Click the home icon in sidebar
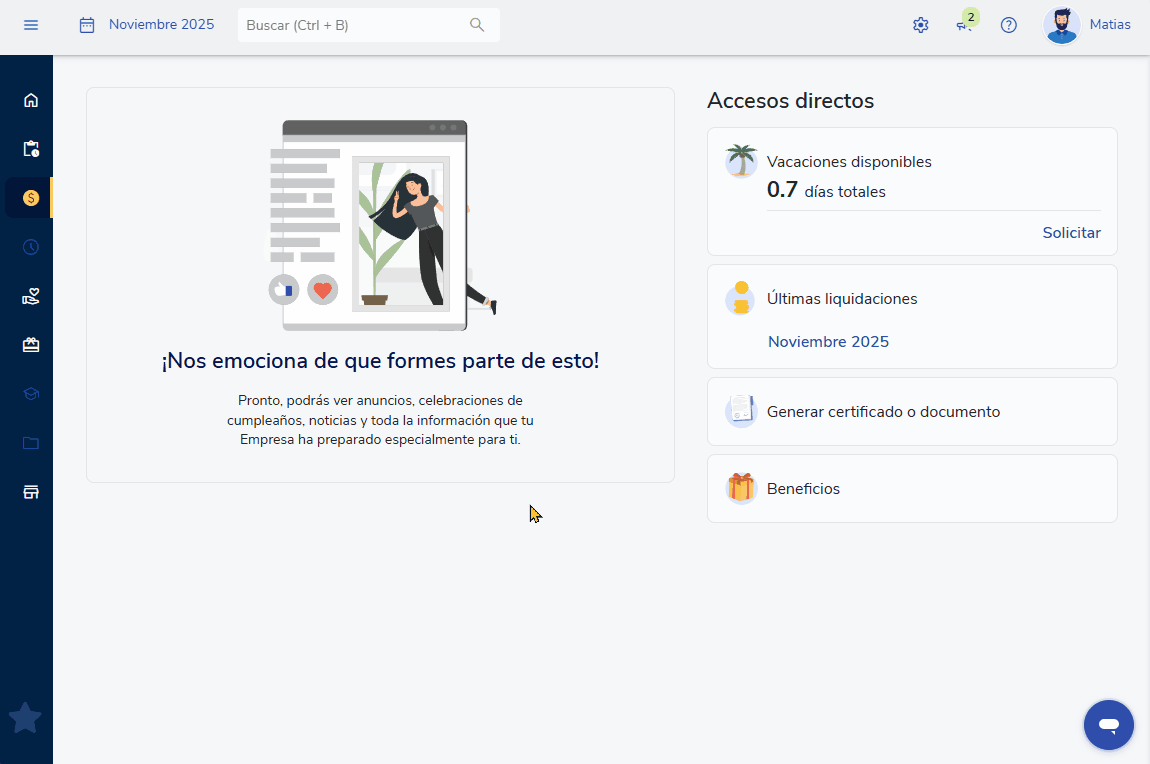 click(x=31, y=100)
